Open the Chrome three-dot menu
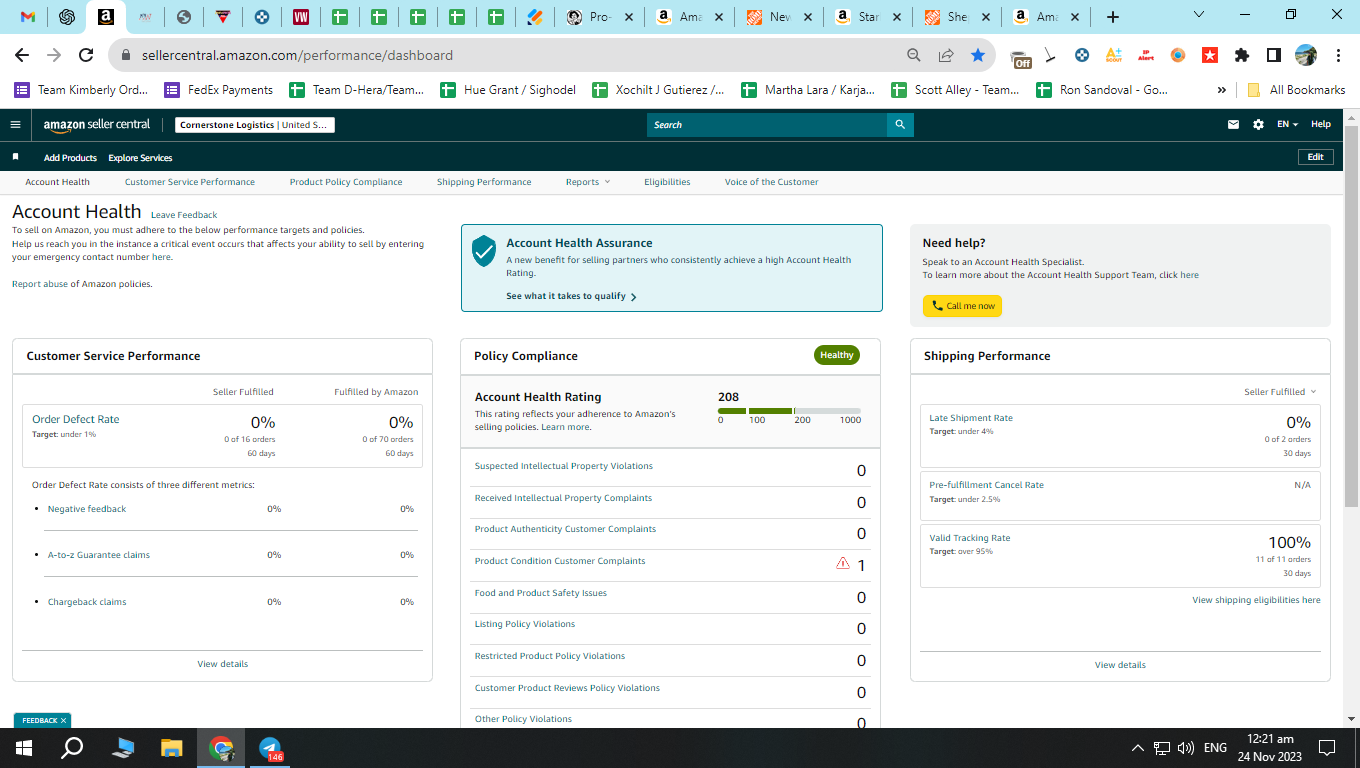Image resolution: width=1360 pixels, height=768 pixels. pyautogui.click(x=1338, y=56)
